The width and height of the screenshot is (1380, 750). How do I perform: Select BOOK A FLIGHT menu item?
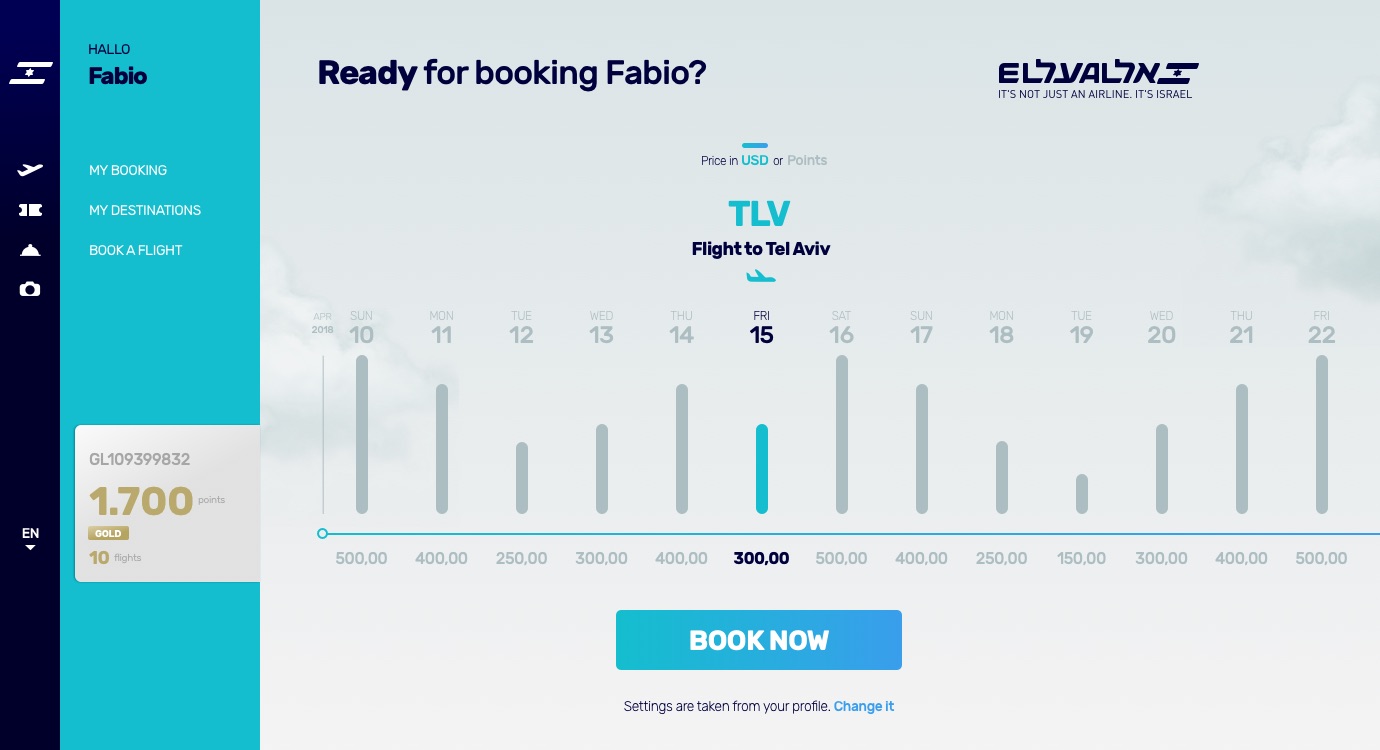pyautogui.click(x=136, y=250)
